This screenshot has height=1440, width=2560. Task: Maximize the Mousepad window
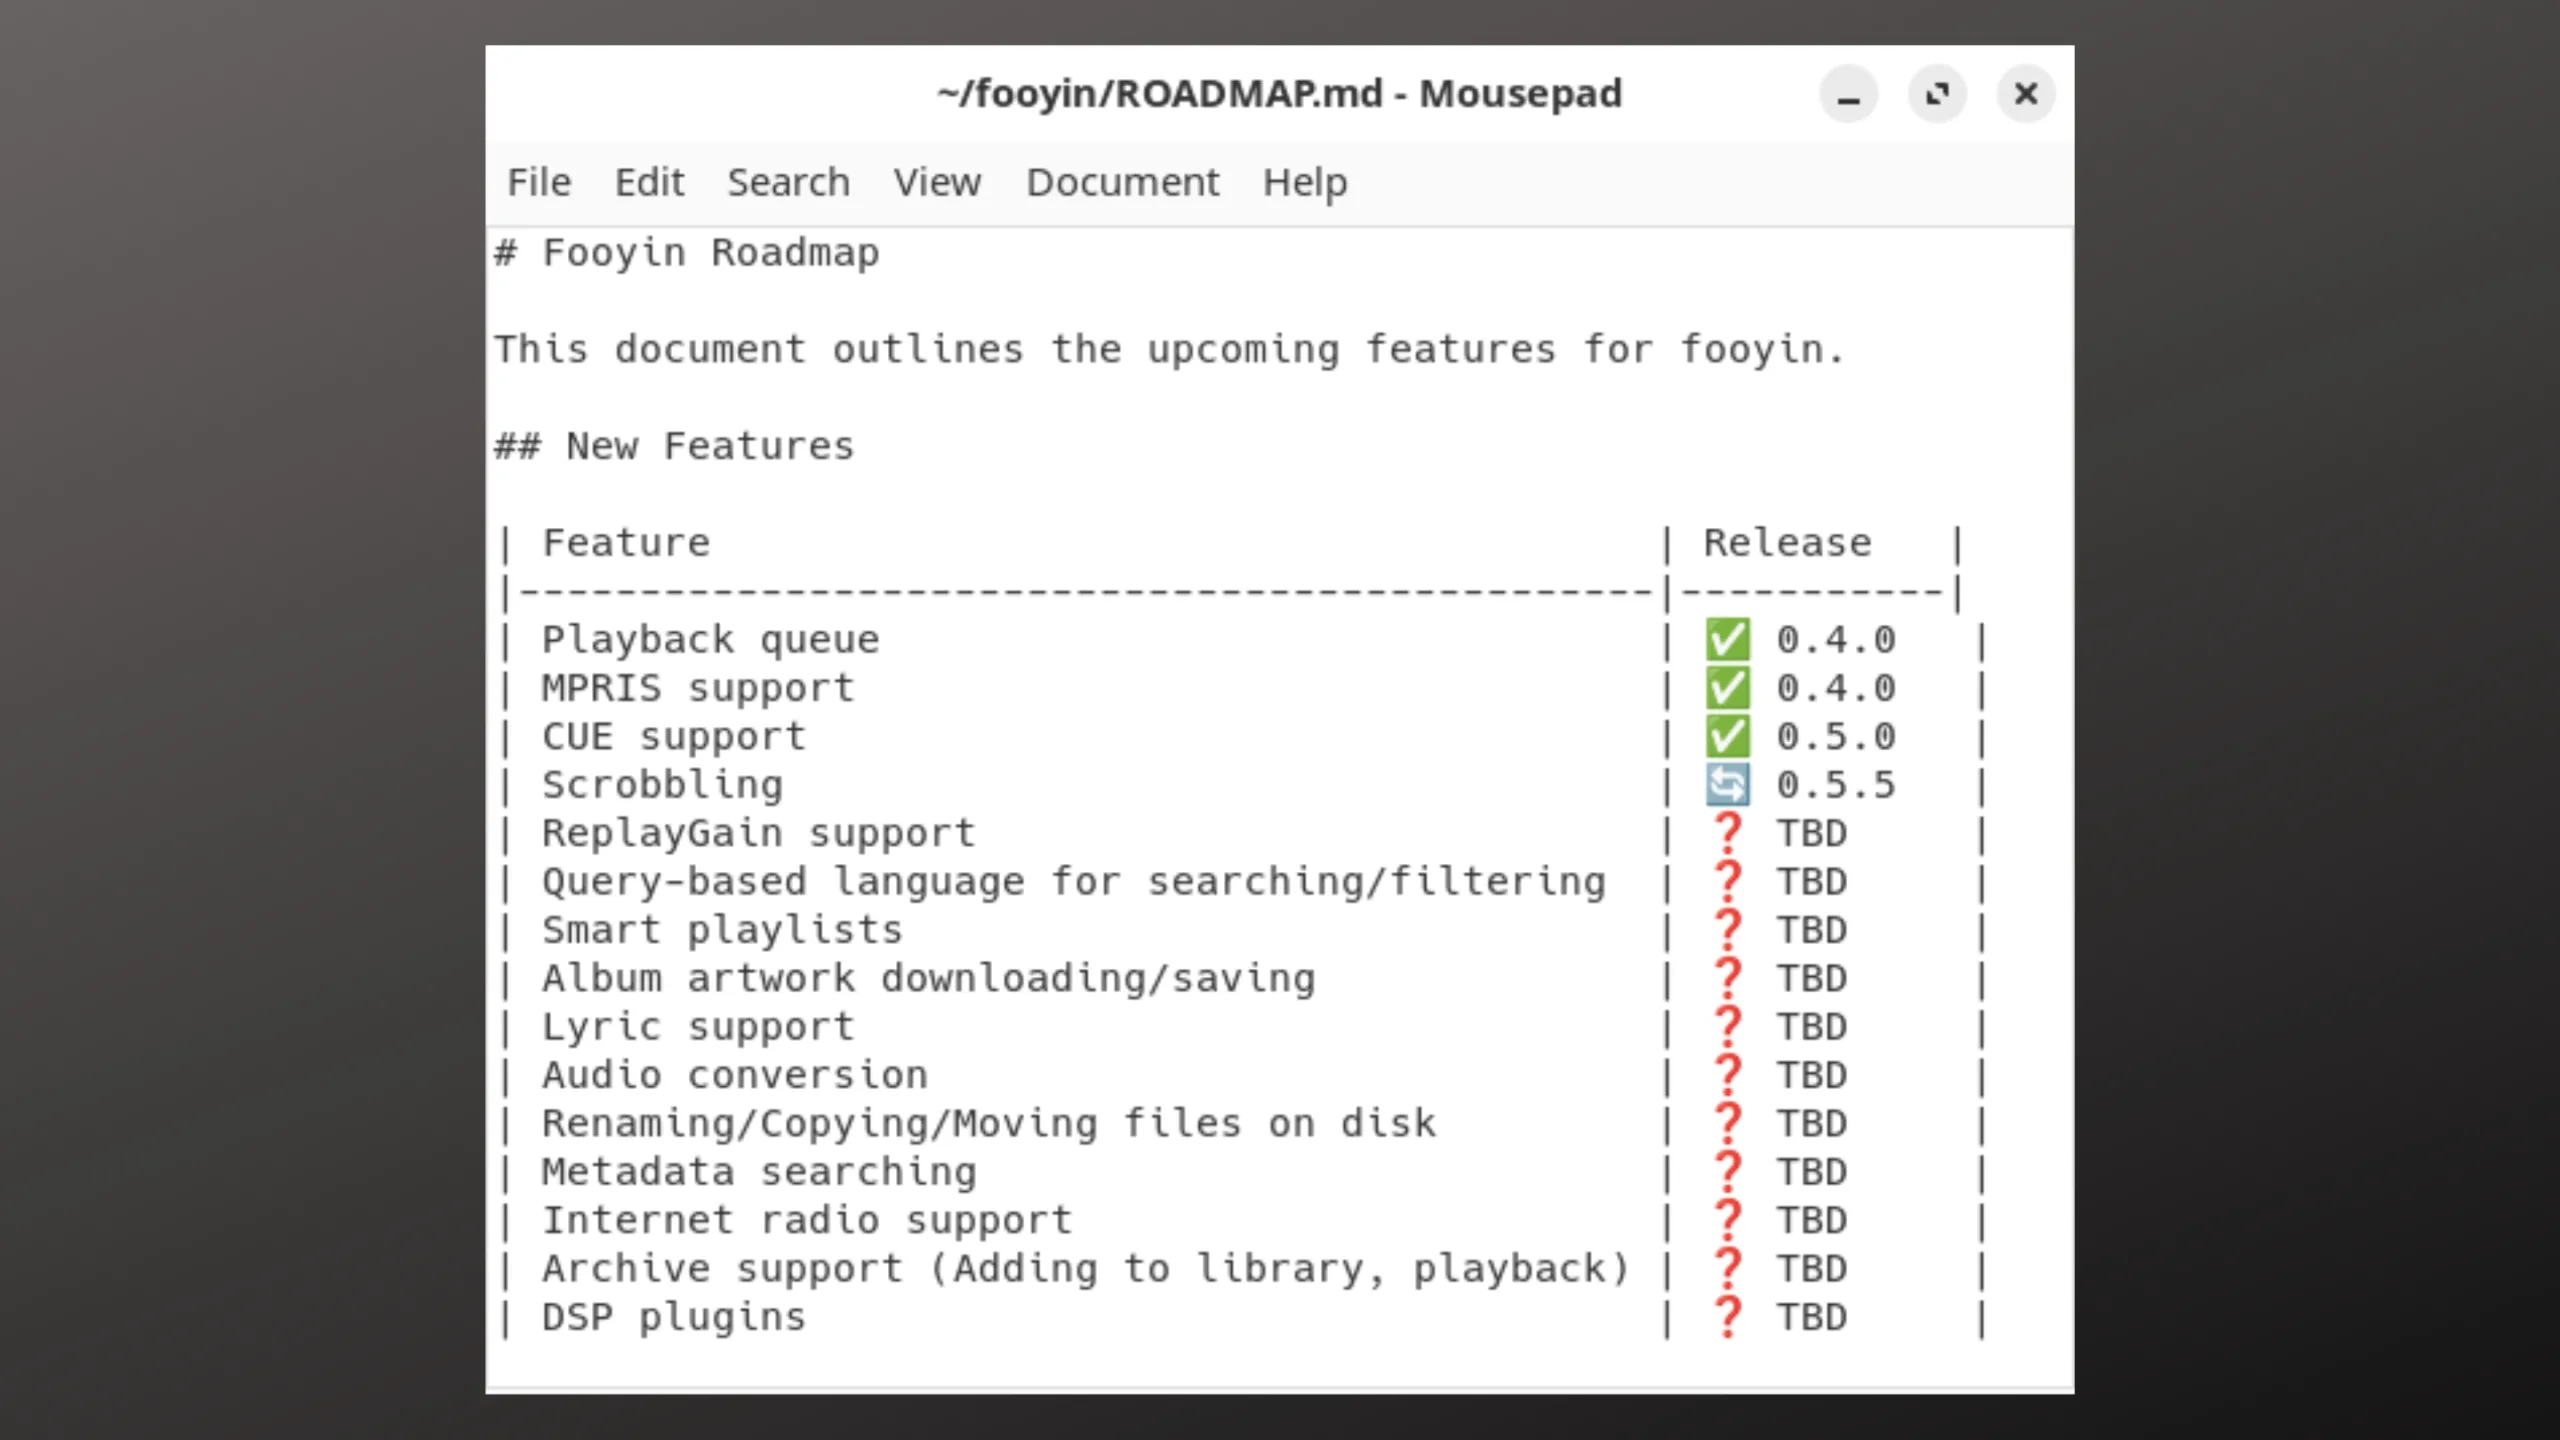pyautogui.click(x=1937, y=94)
